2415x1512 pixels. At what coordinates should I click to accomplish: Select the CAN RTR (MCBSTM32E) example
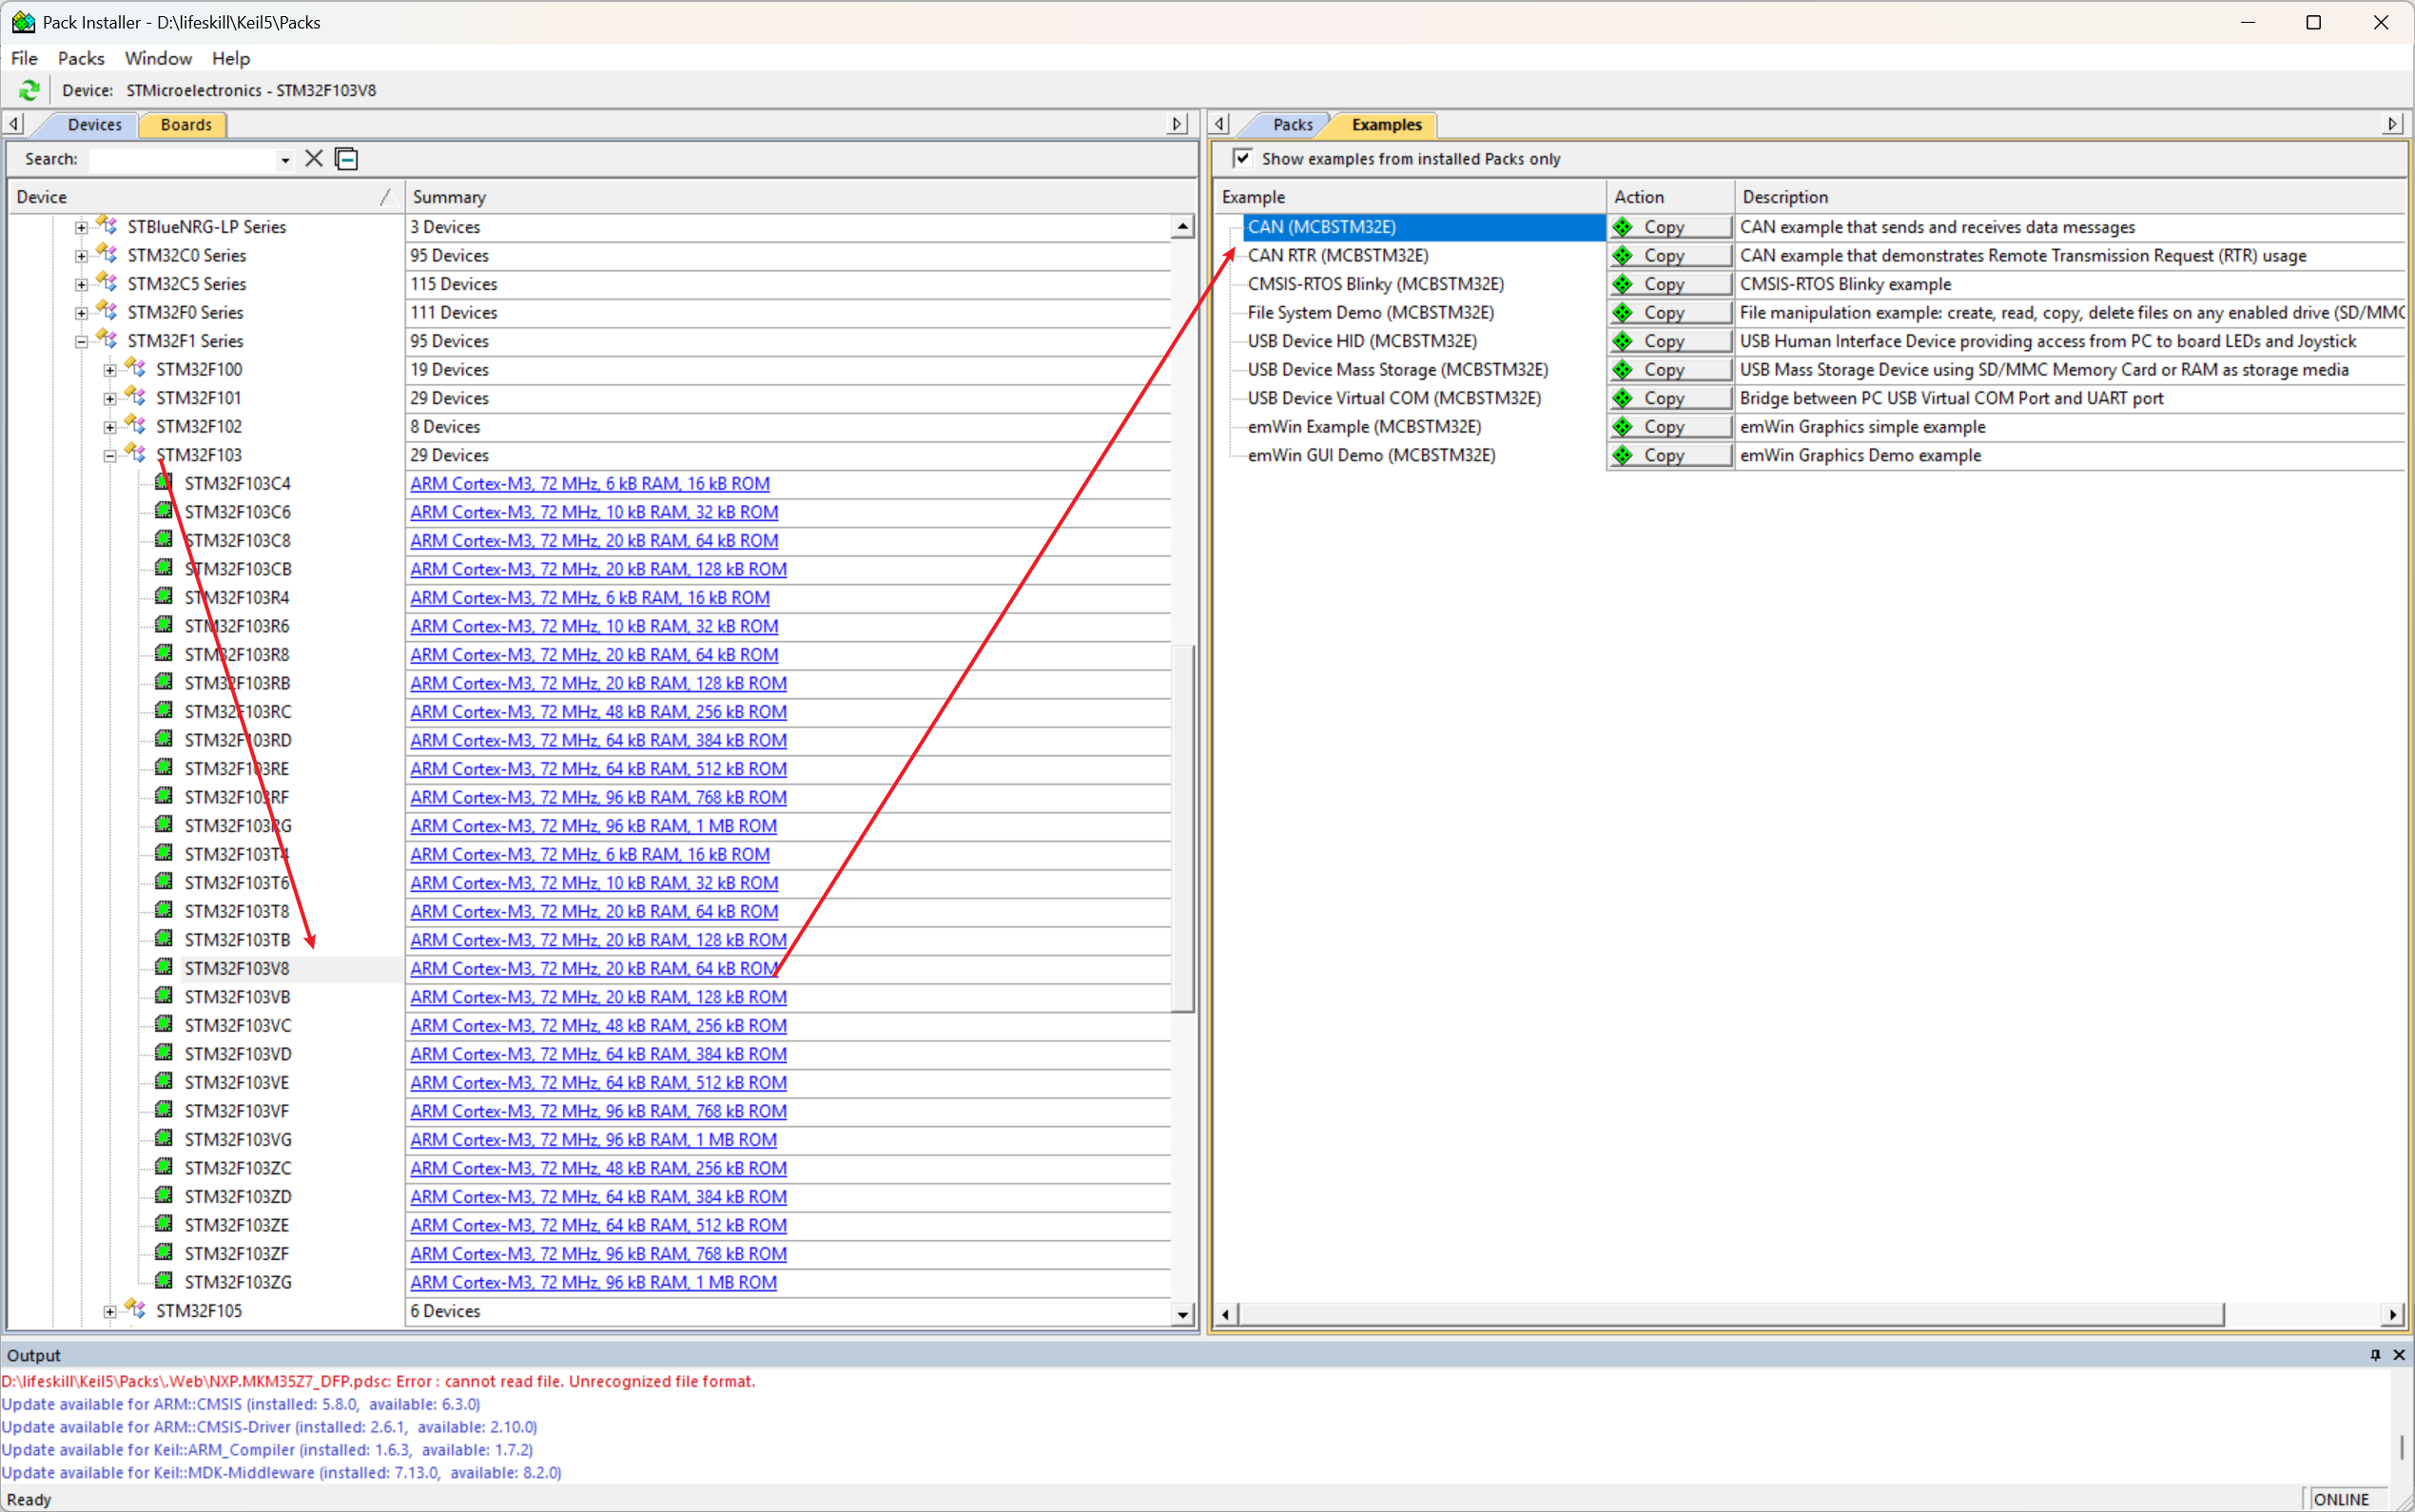1338,256
